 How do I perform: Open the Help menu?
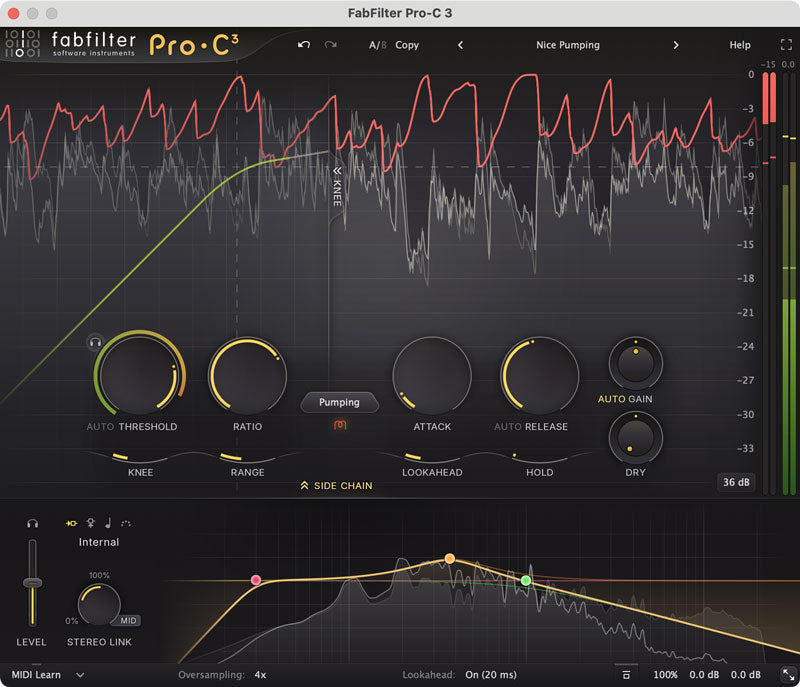[739, 45]
